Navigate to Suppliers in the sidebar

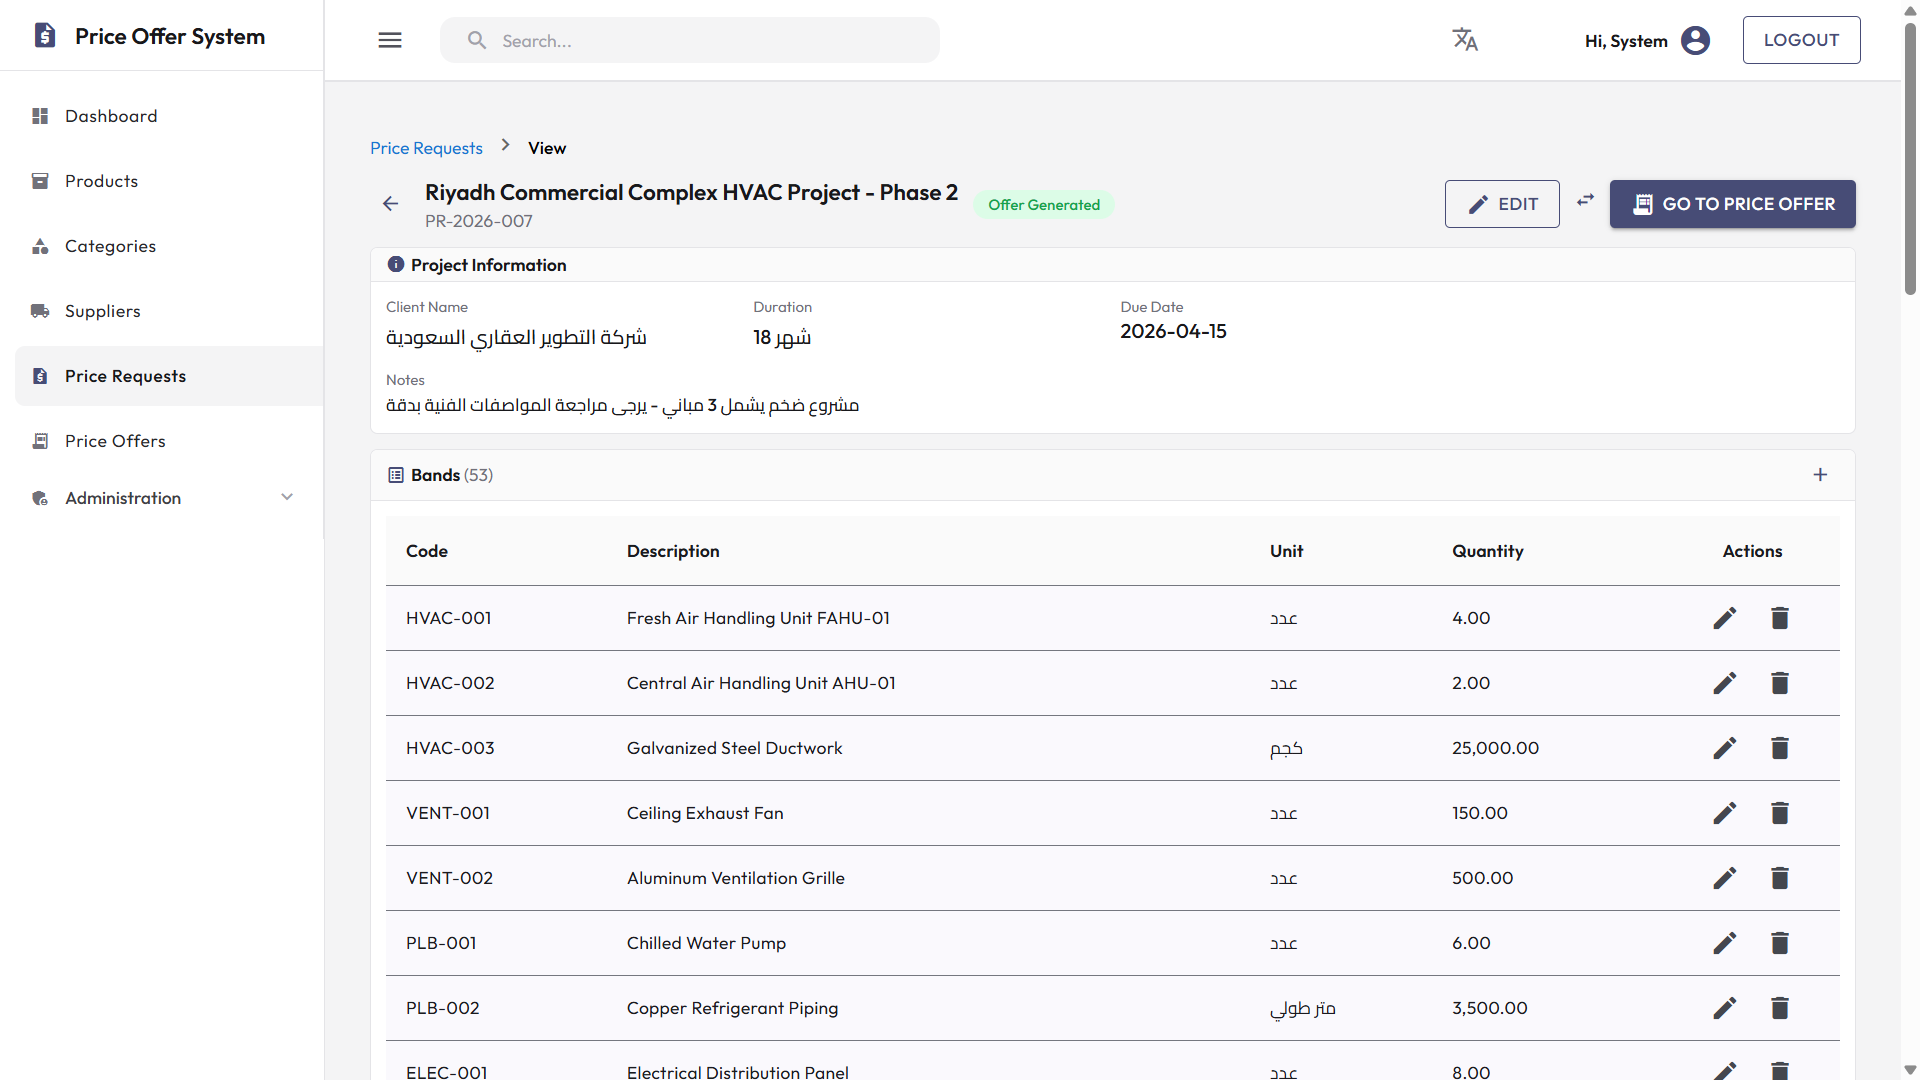tap(102, 311)
